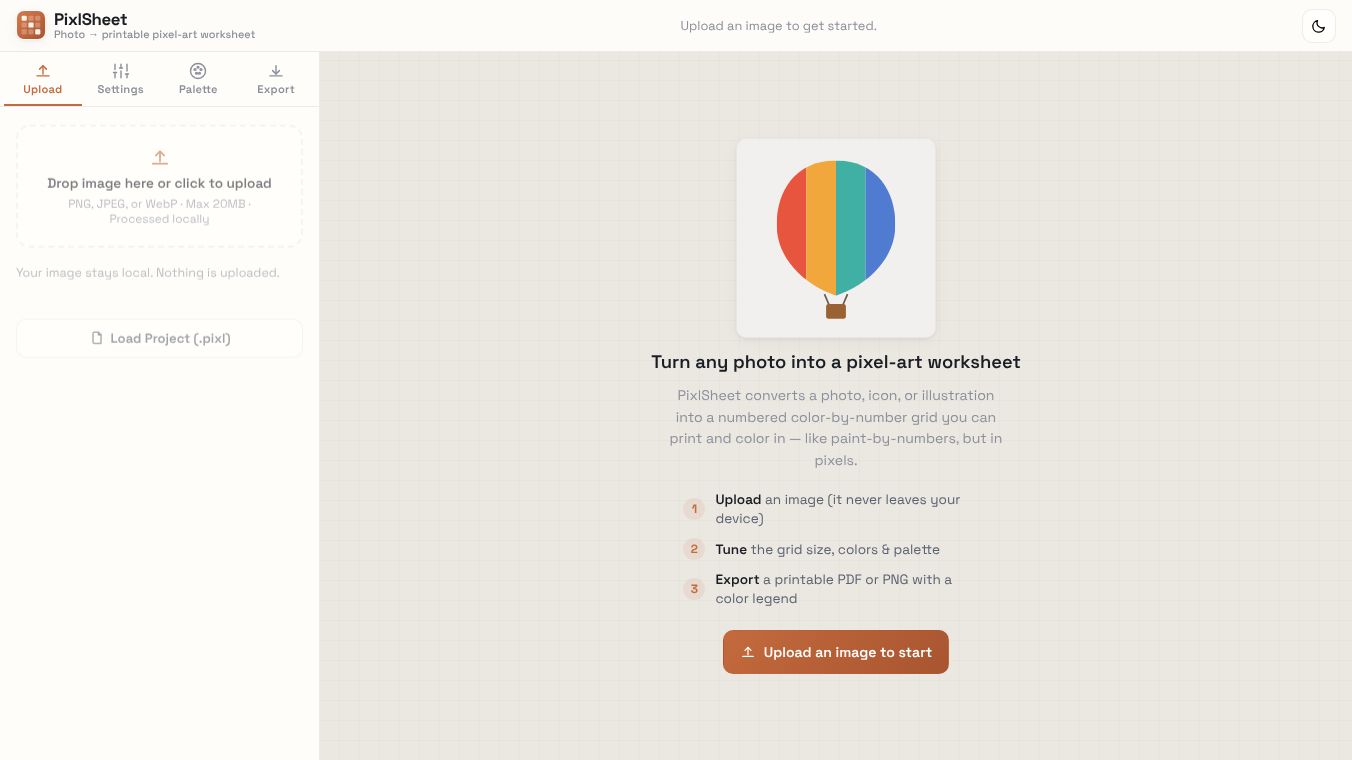Click the hot air balloon sample image
This screenshot has height=760, width=1352.
(x=836, y=238)
